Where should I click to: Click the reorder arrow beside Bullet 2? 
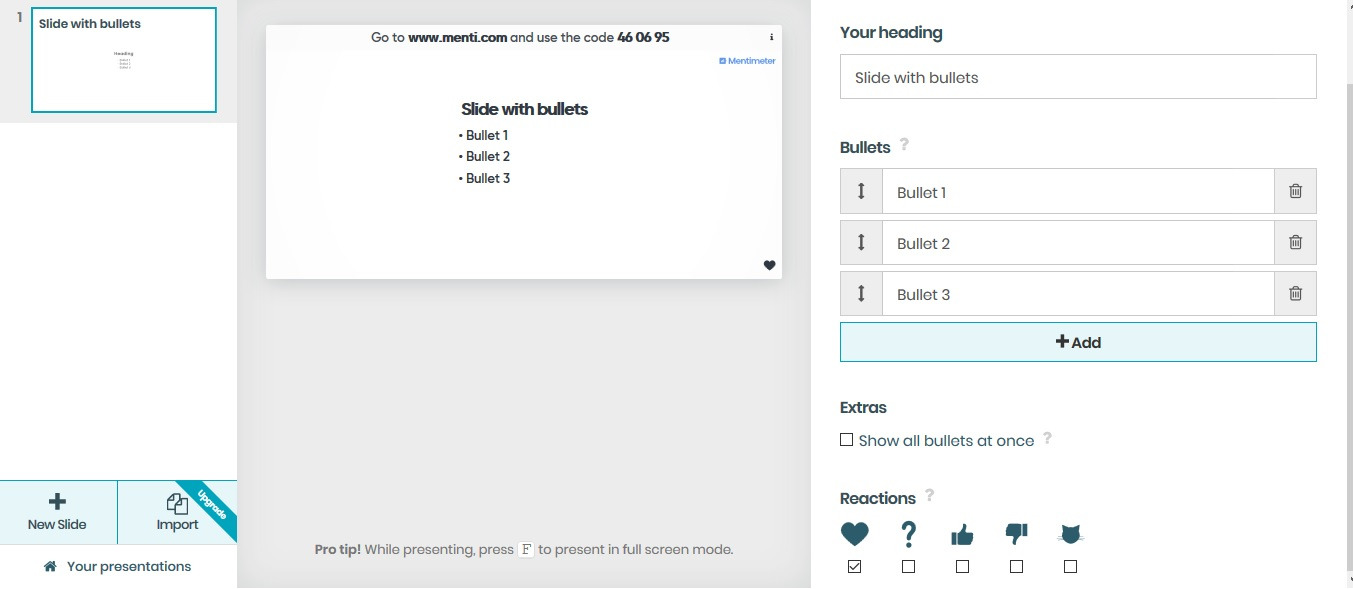coord(861,242)
